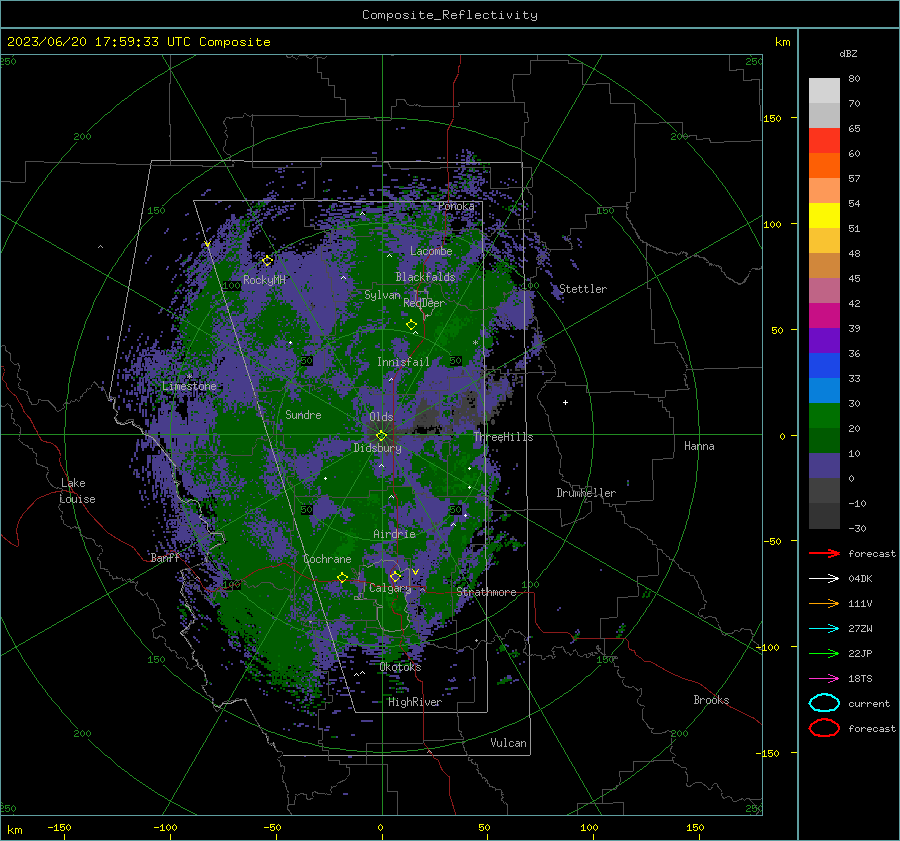Click the Strathmore city label
This screenshot has width=900, height=841.
click(x=486, y=592)
